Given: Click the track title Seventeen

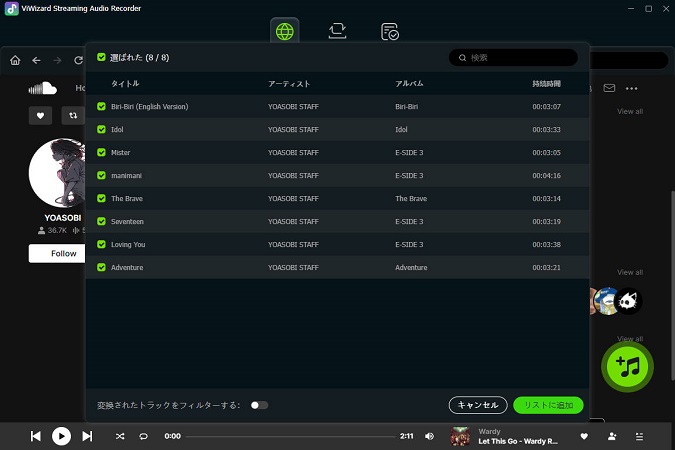Looking at the screenshot, I should point(127,221).
